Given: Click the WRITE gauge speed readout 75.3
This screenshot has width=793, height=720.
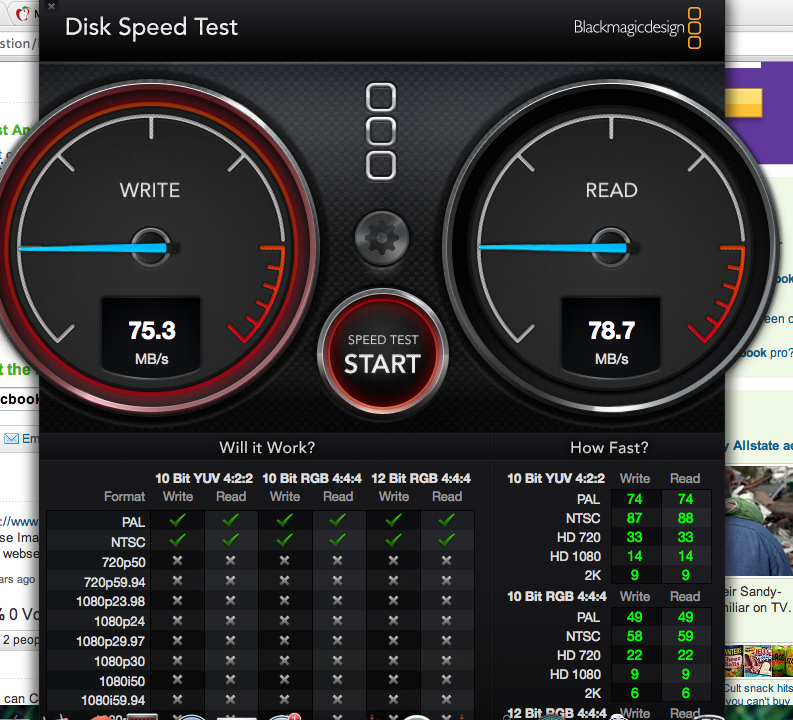Looking at the screenshot, I should (x=152, y=330).
